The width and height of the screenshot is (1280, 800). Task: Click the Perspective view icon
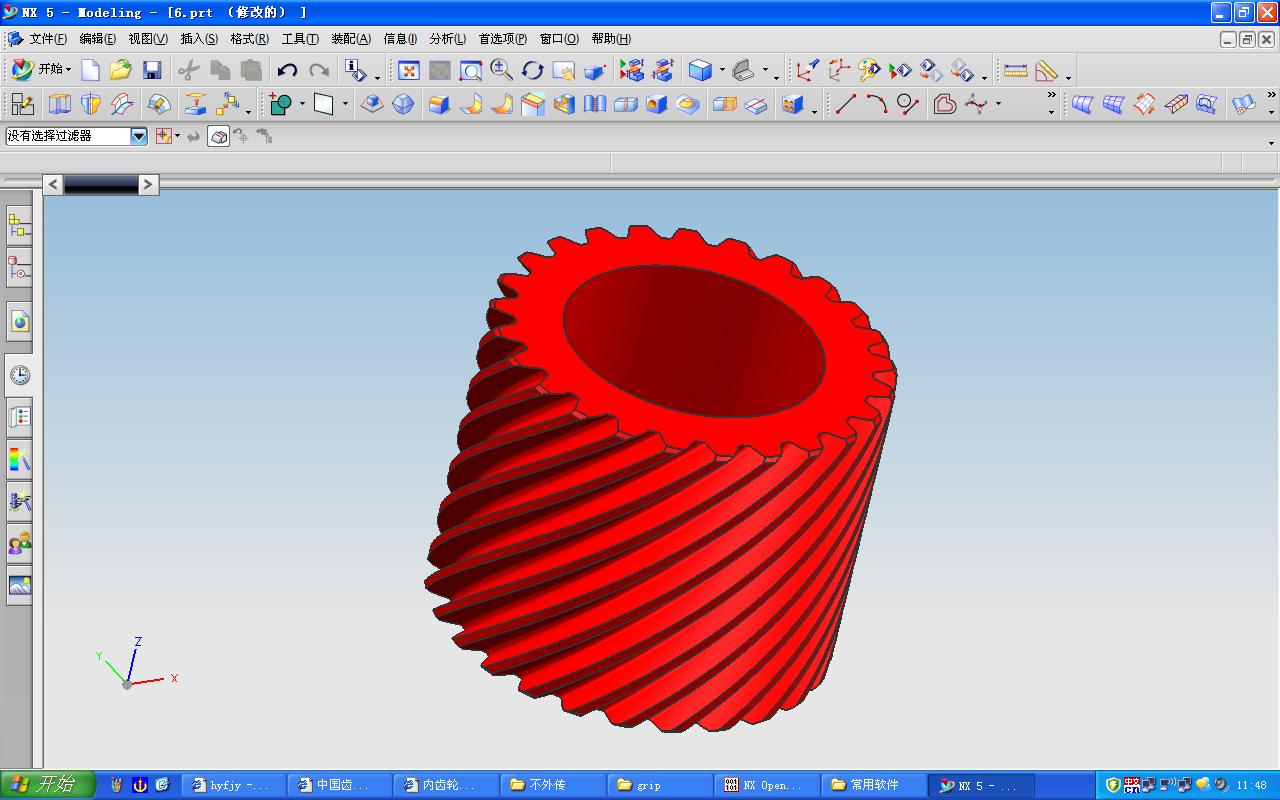click(x=595, y=70)
